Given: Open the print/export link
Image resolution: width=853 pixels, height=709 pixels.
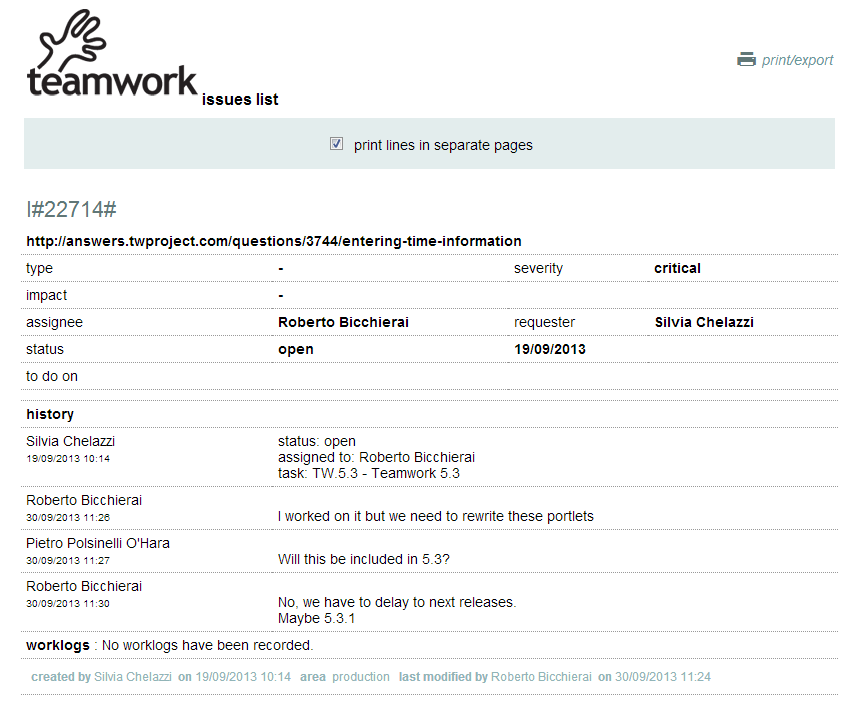Looking at the screenshot, I should click(x=797, y=60).
